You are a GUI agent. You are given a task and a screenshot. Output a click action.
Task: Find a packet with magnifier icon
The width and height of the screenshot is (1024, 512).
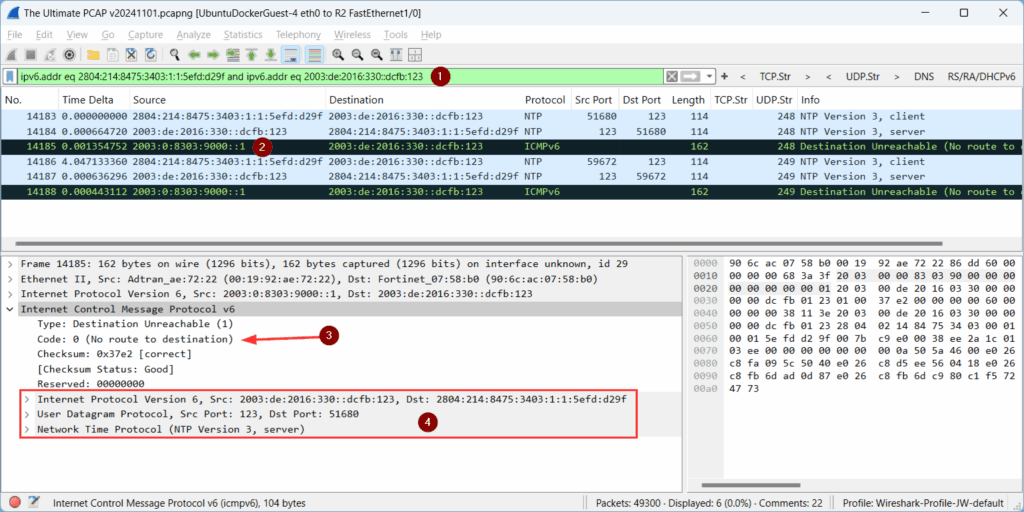(174, 54)
